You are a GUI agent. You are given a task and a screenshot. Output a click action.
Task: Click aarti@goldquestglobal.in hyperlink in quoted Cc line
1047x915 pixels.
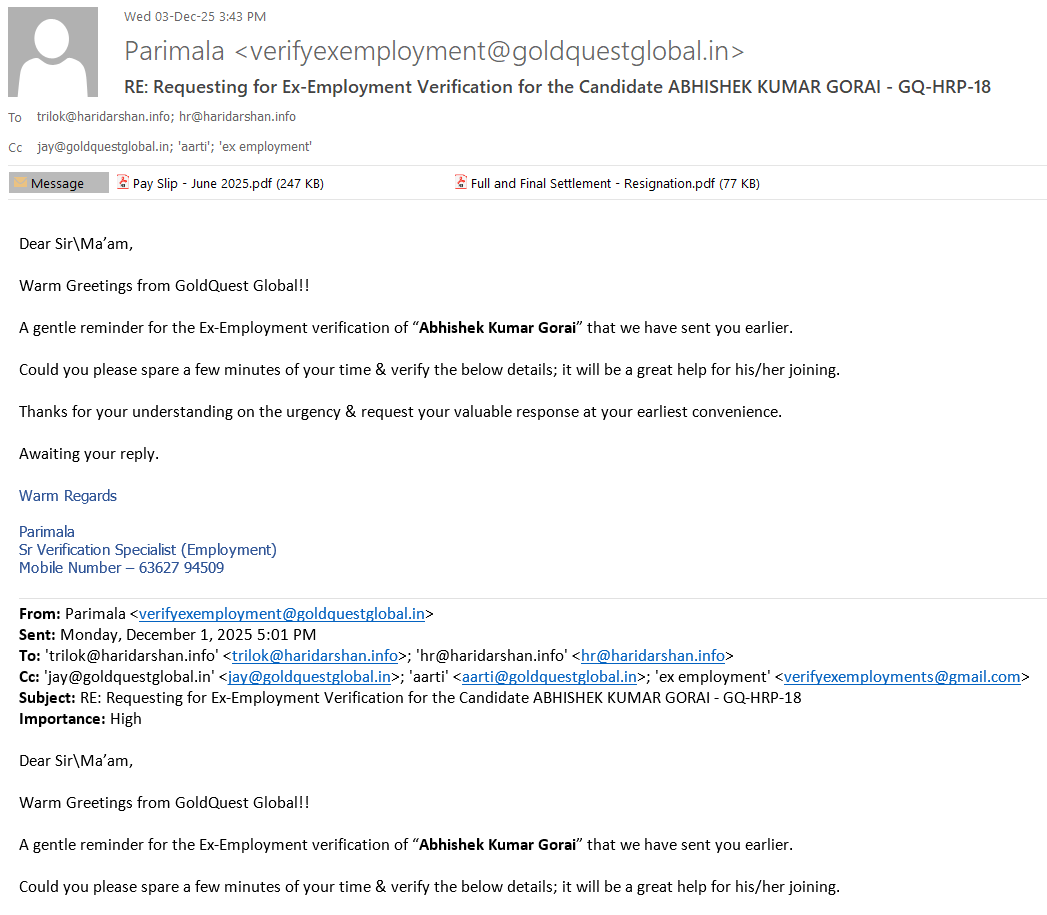(x=549, y=677)
